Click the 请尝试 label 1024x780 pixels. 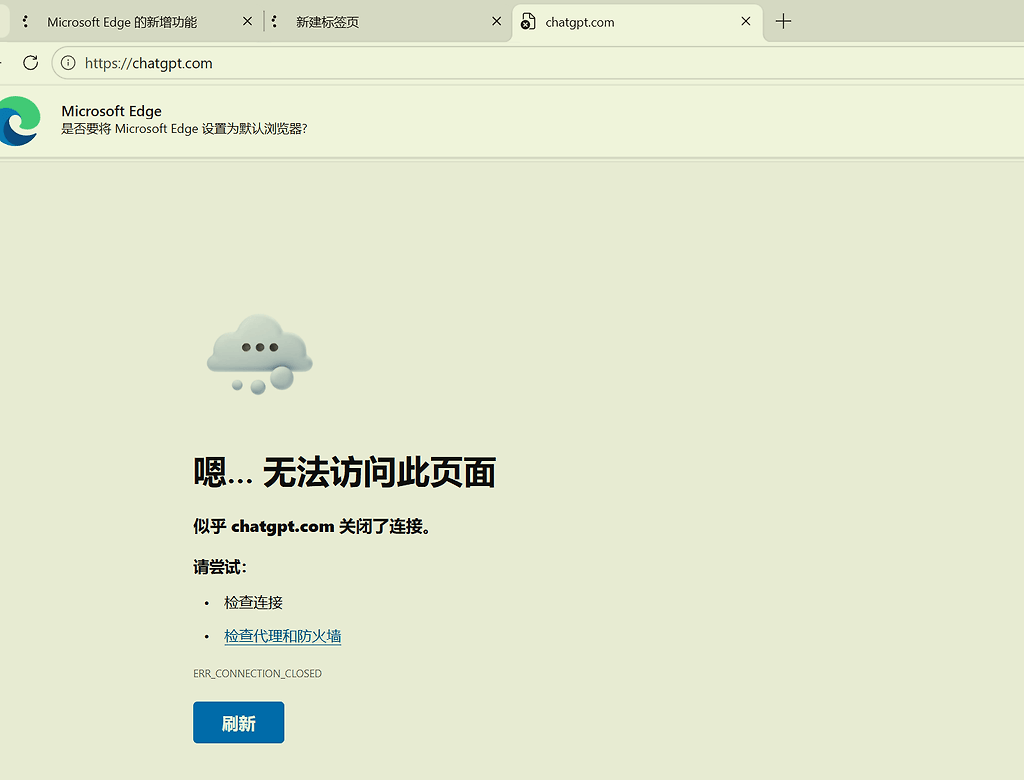[x=219, y=567]
